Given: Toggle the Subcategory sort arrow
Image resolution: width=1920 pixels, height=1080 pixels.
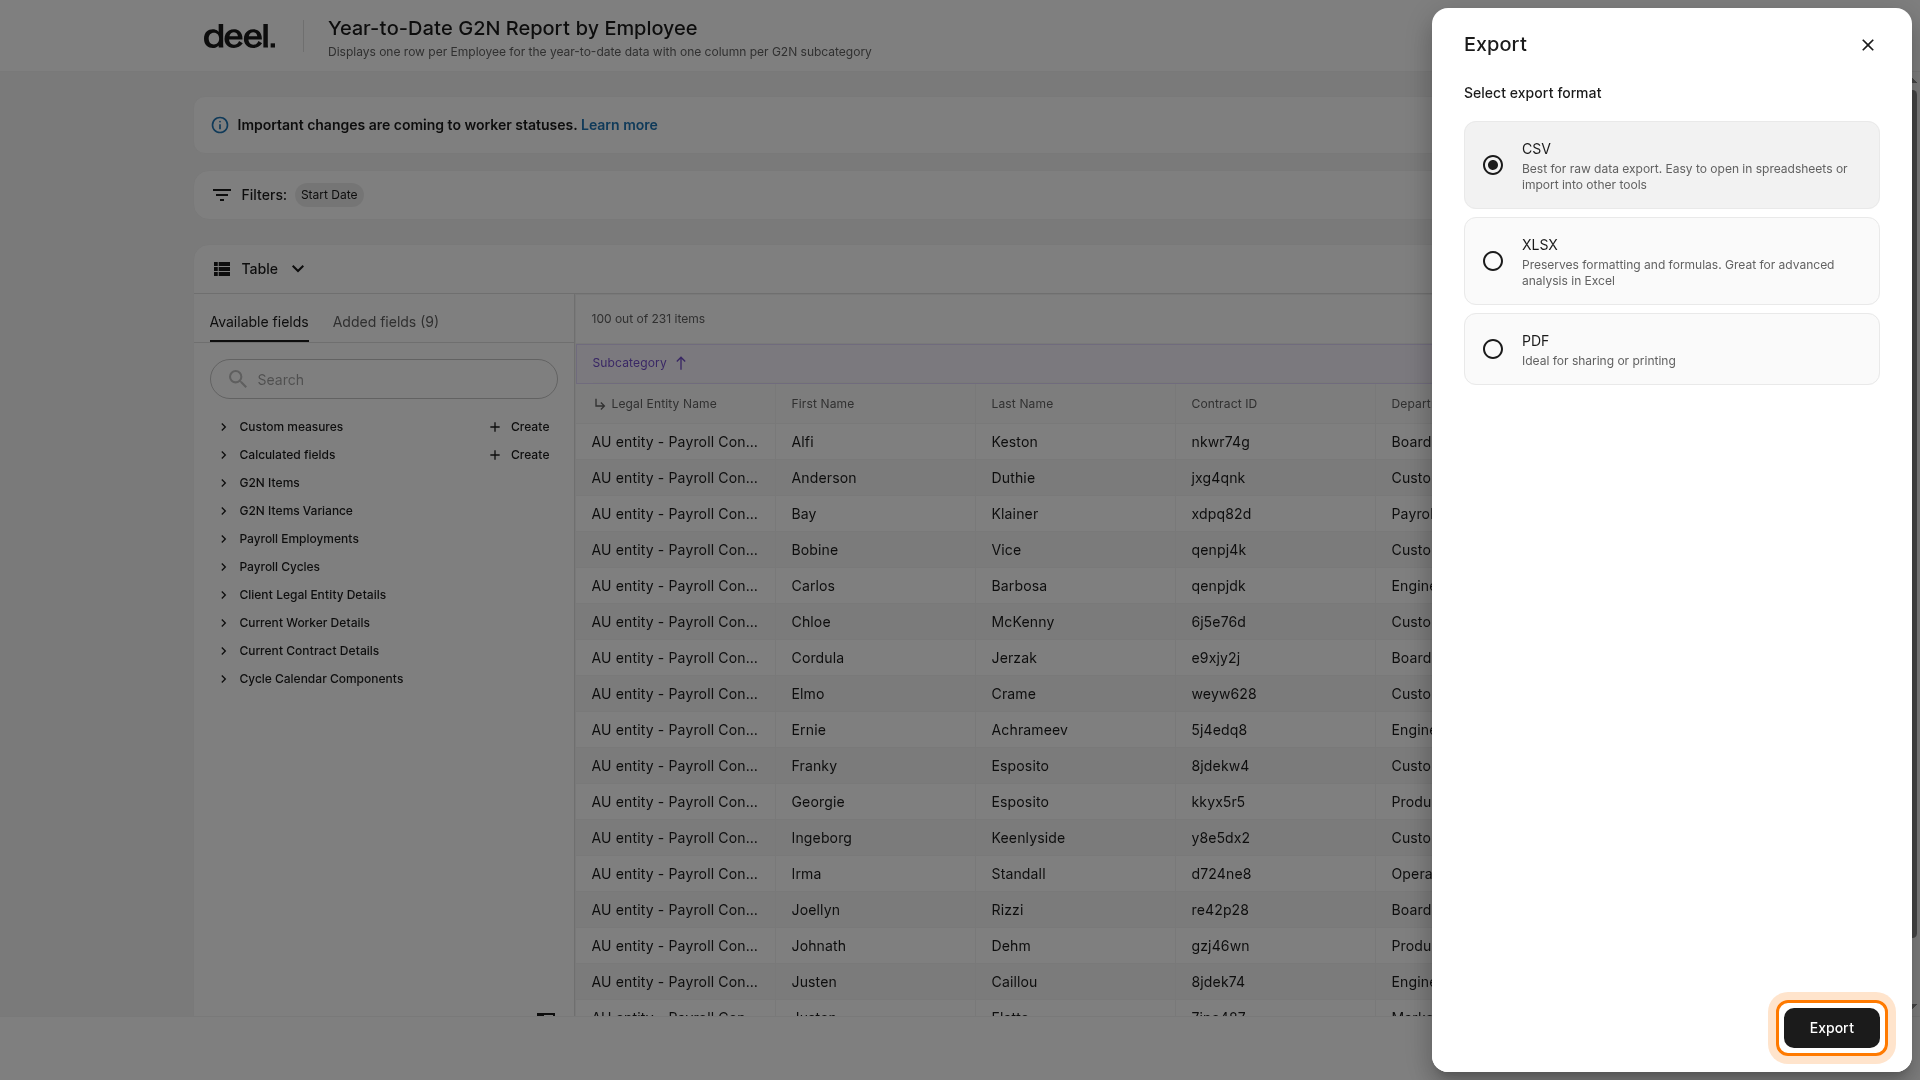Looking at the screenshot, I should (681, 363).
